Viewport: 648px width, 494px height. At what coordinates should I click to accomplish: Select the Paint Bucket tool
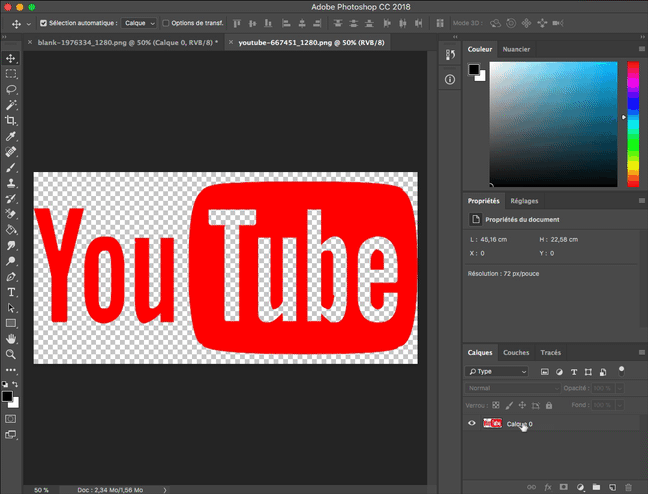(x=11, y=230)
